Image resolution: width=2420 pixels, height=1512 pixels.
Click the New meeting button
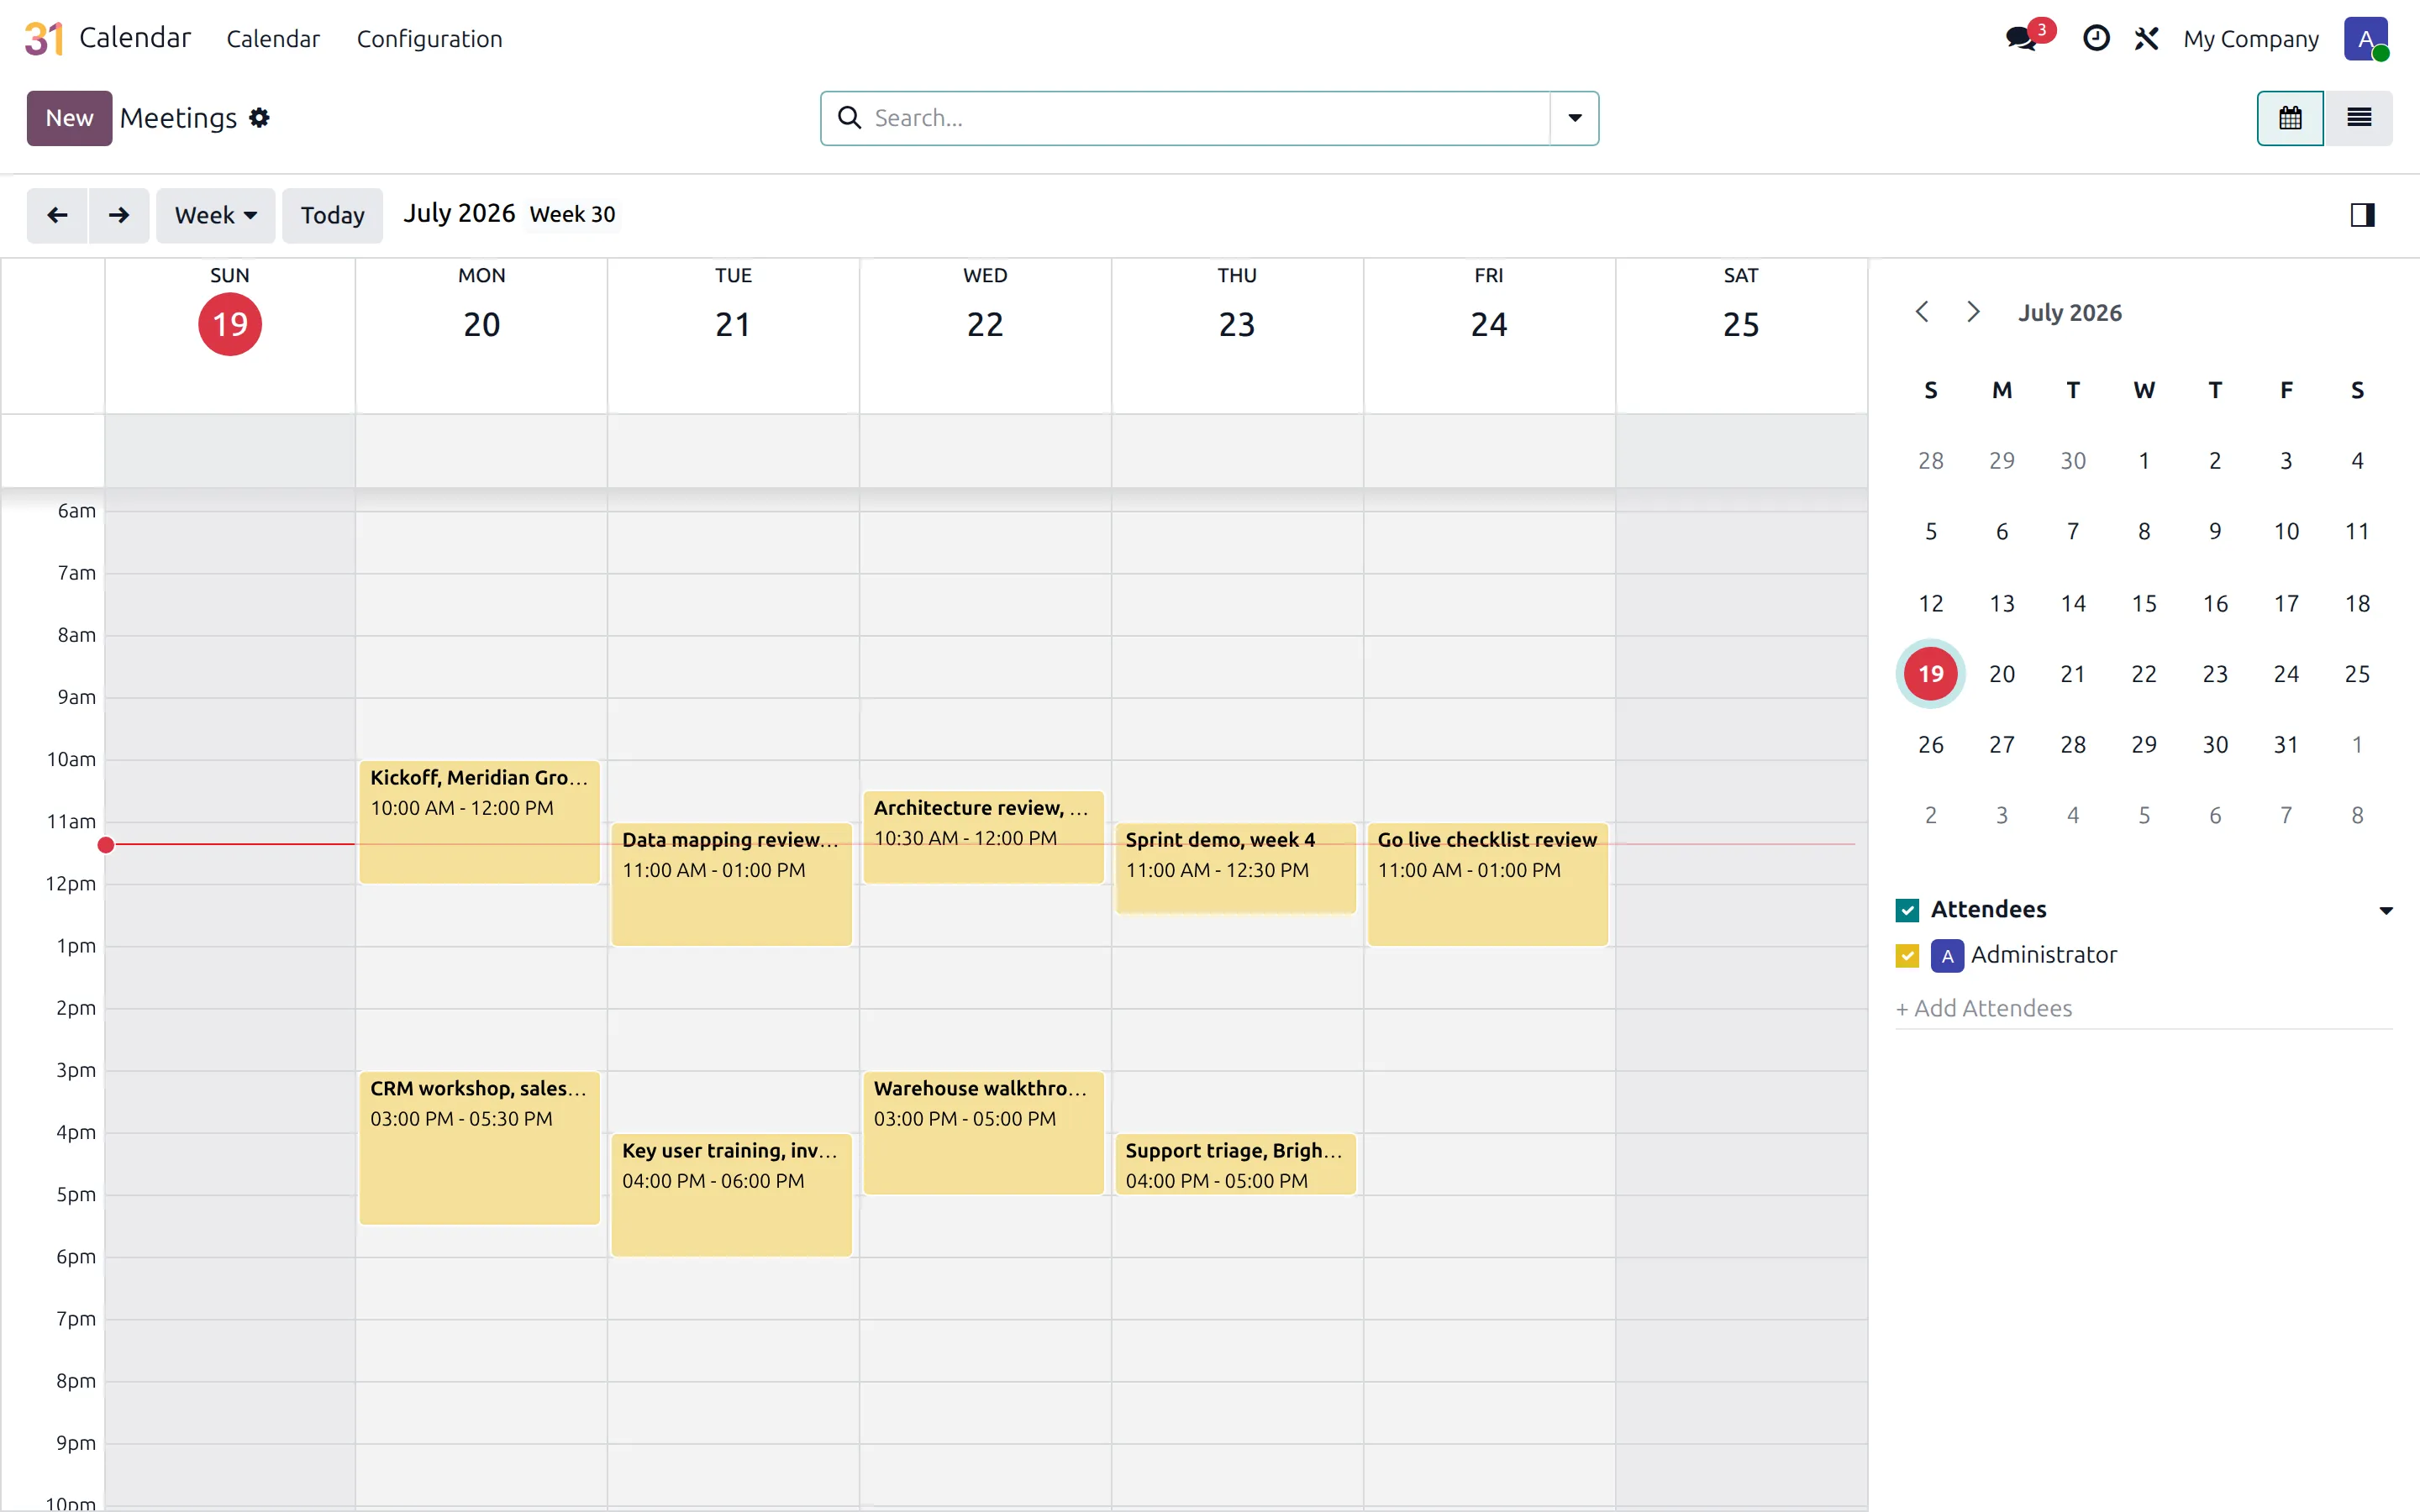coord(69,118)
